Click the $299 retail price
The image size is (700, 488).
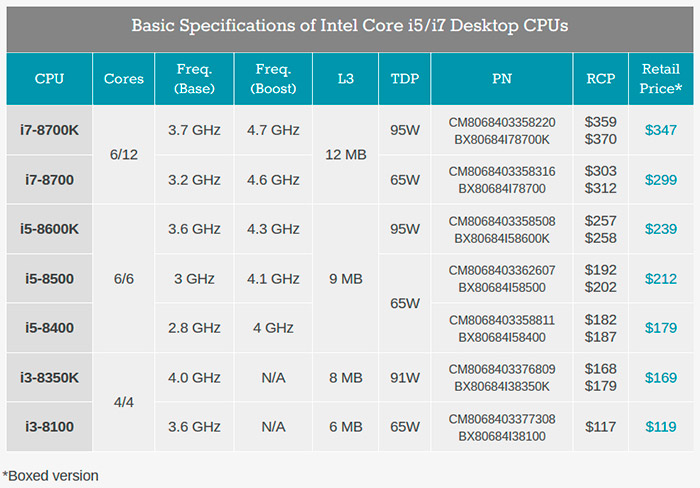pyautogui.click(x=661, y=179)
